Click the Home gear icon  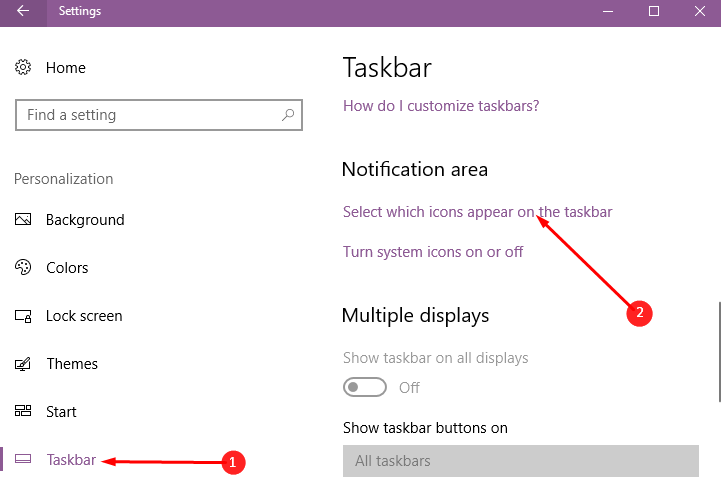click(23, 67)
